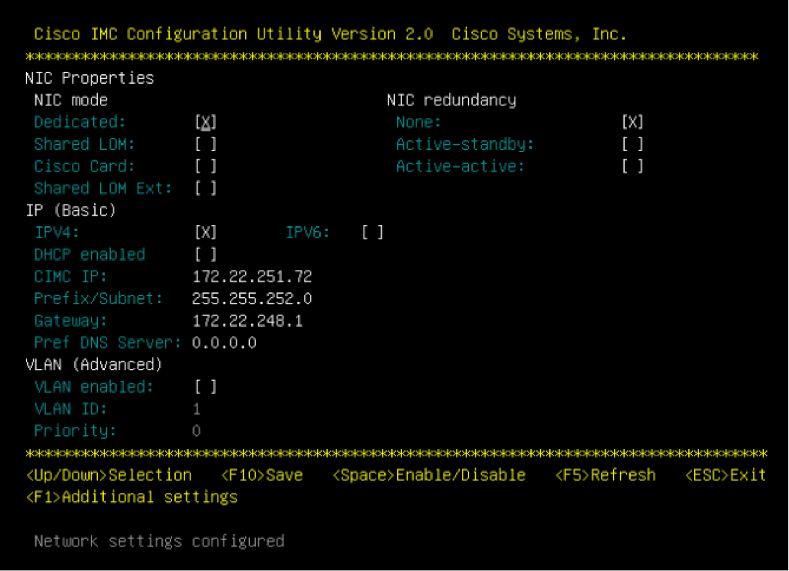
Task: Enable the Shared LOM checkbox
Action: coord(206,144)
